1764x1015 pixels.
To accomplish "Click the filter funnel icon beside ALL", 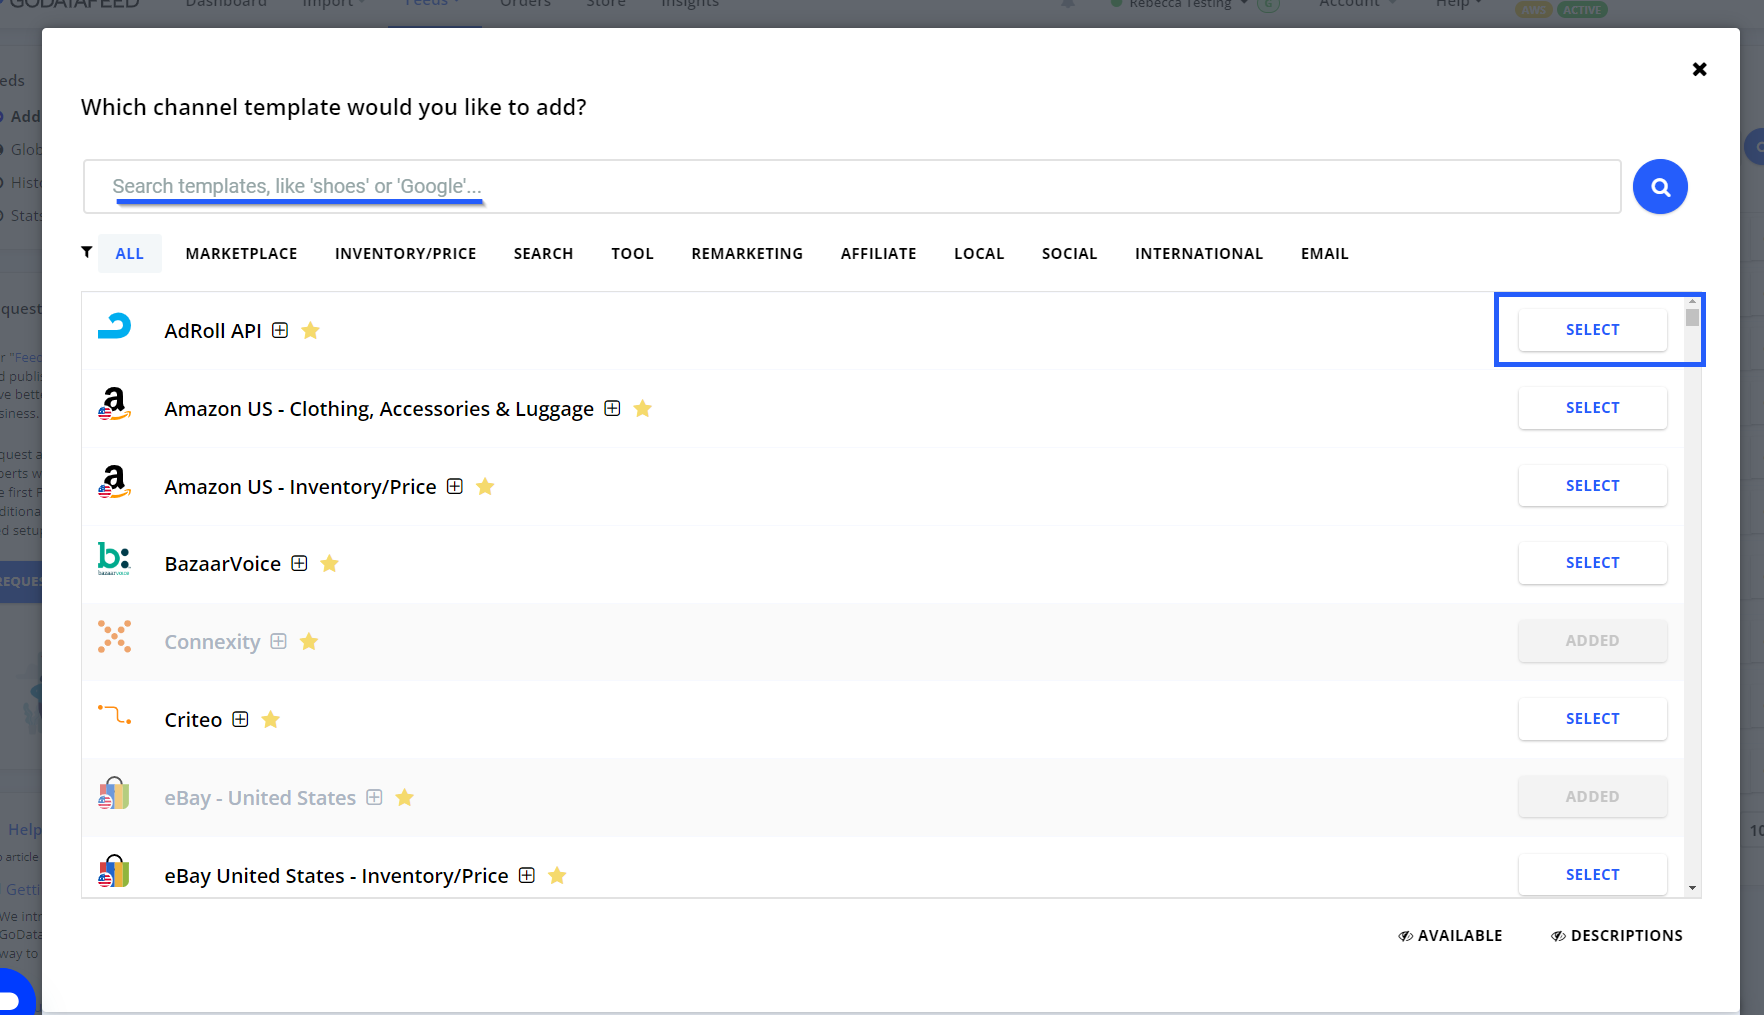I will (87, 252).
